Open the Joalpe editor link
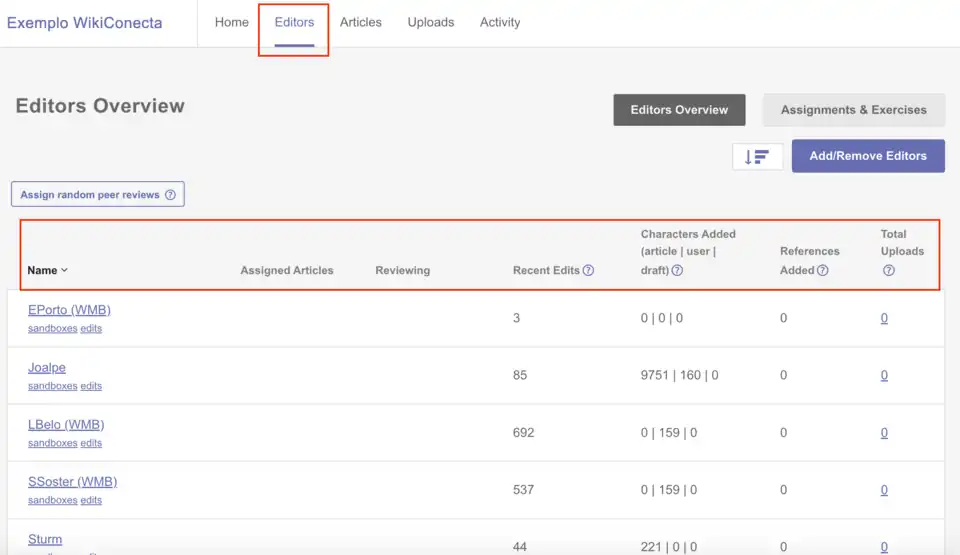960x555 pixels. 47,368
